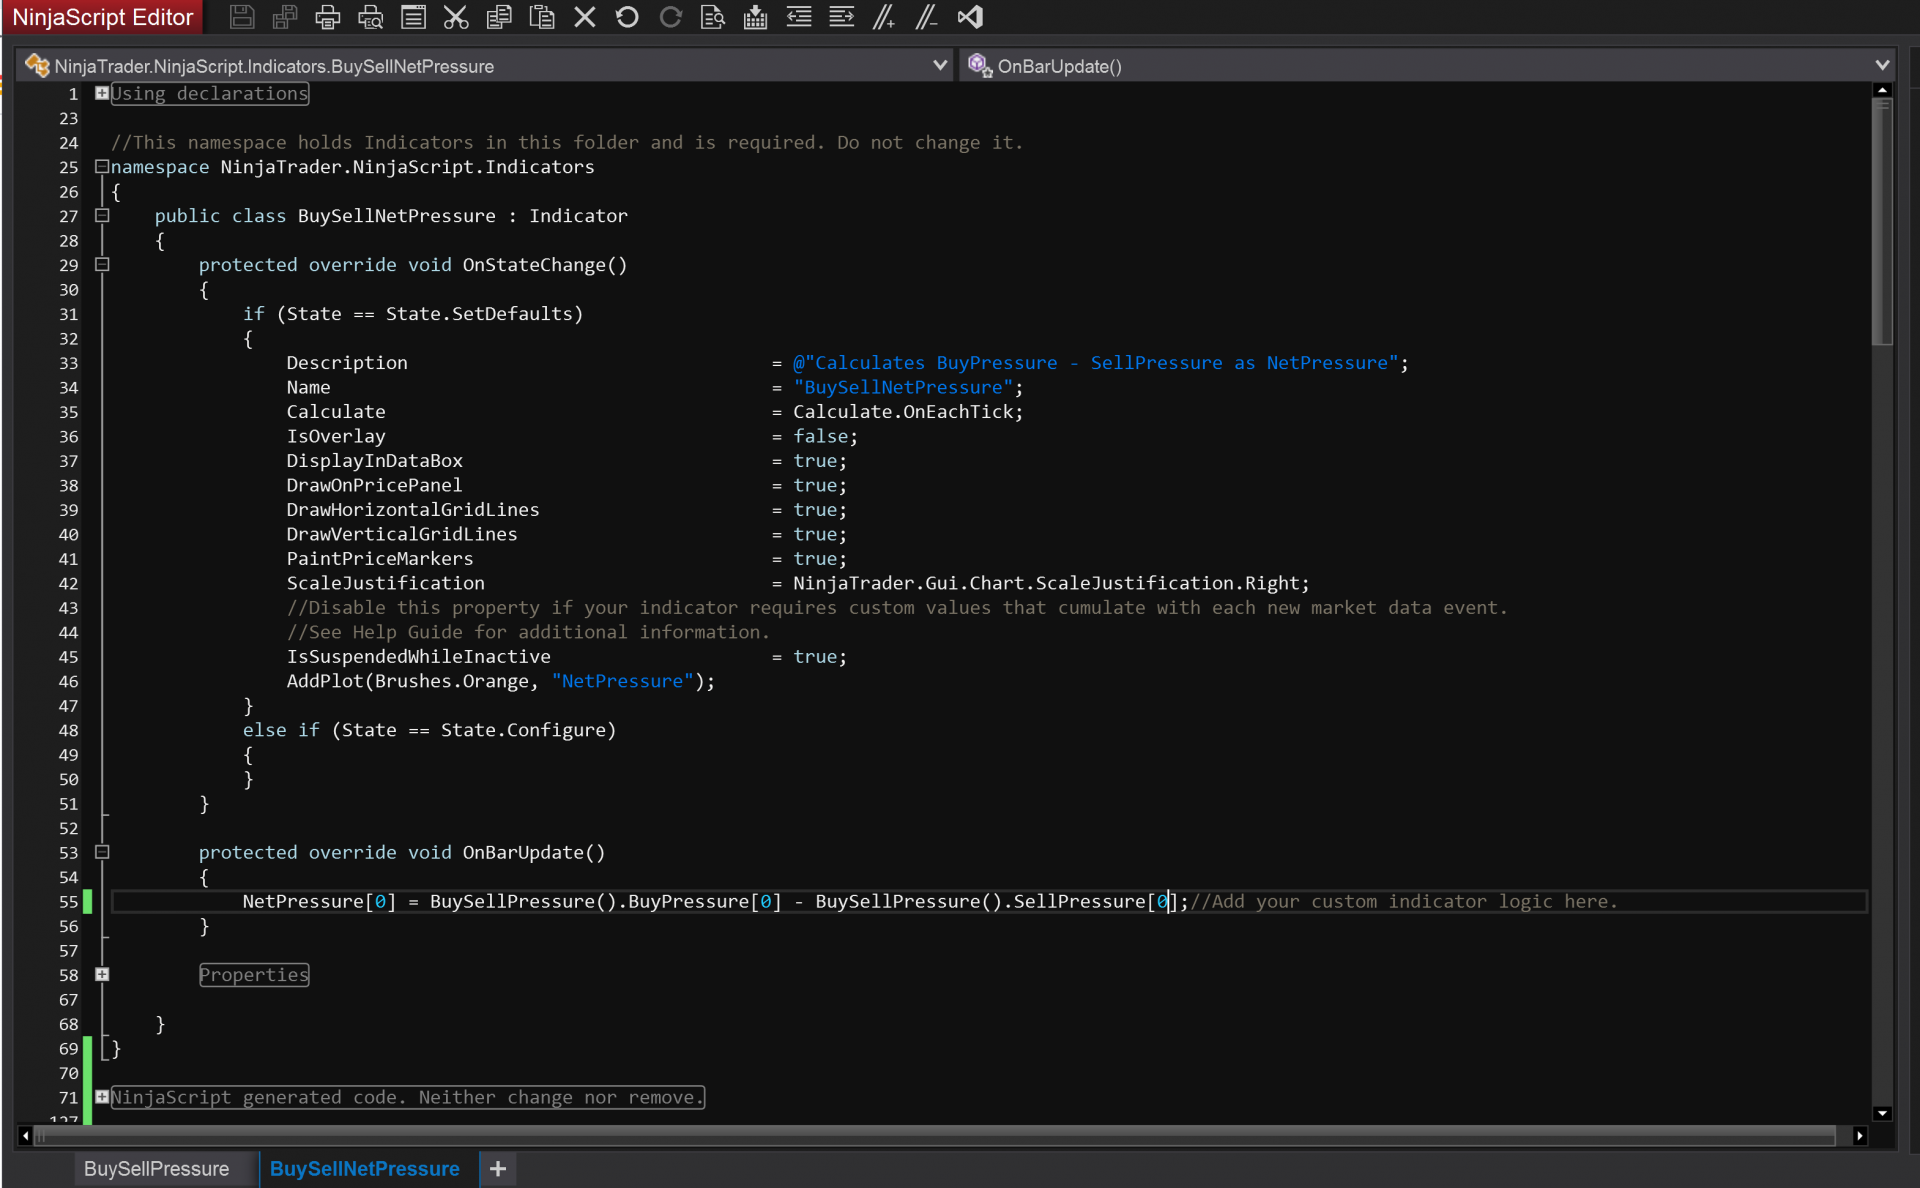Image resolution: width=1920 pixels, height=1188 pixels.
Task: Click the horizontal scrollbar right arrow
Action: click(x=1859, y=1136)
